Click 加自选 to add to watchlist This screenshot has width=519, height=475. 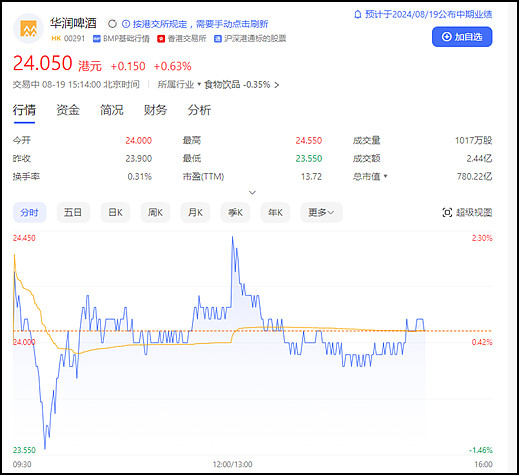(462, 37)
